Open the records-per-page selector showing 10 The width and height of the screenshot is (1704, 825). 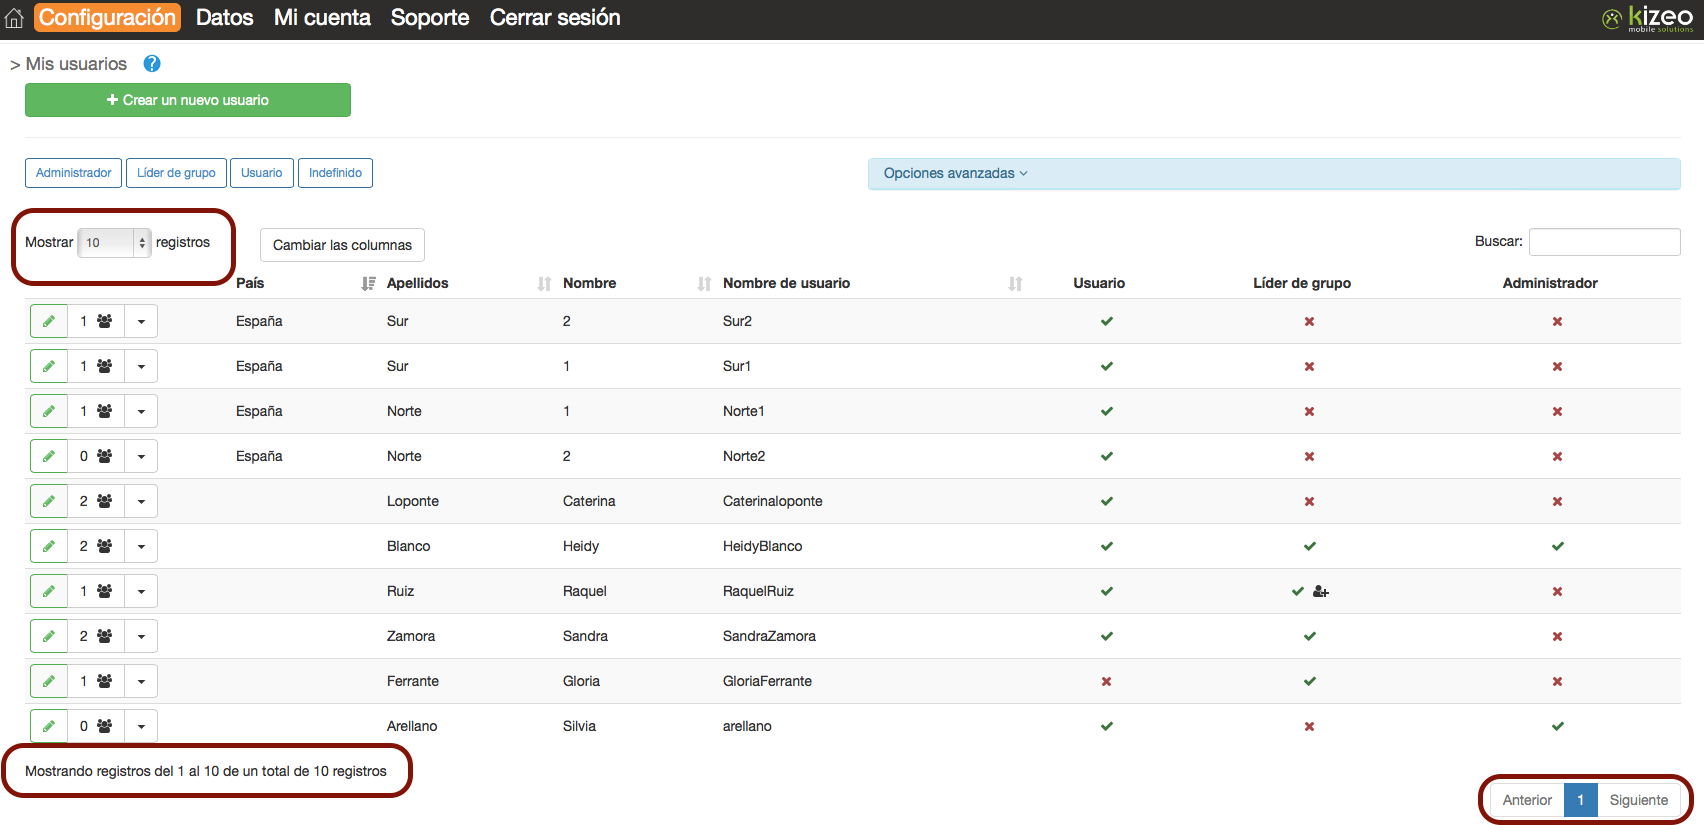[114, 242]
